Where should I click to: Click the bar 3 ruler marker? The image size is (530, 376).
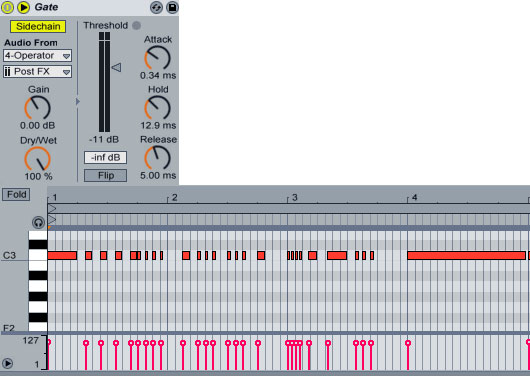coord(294,197)
